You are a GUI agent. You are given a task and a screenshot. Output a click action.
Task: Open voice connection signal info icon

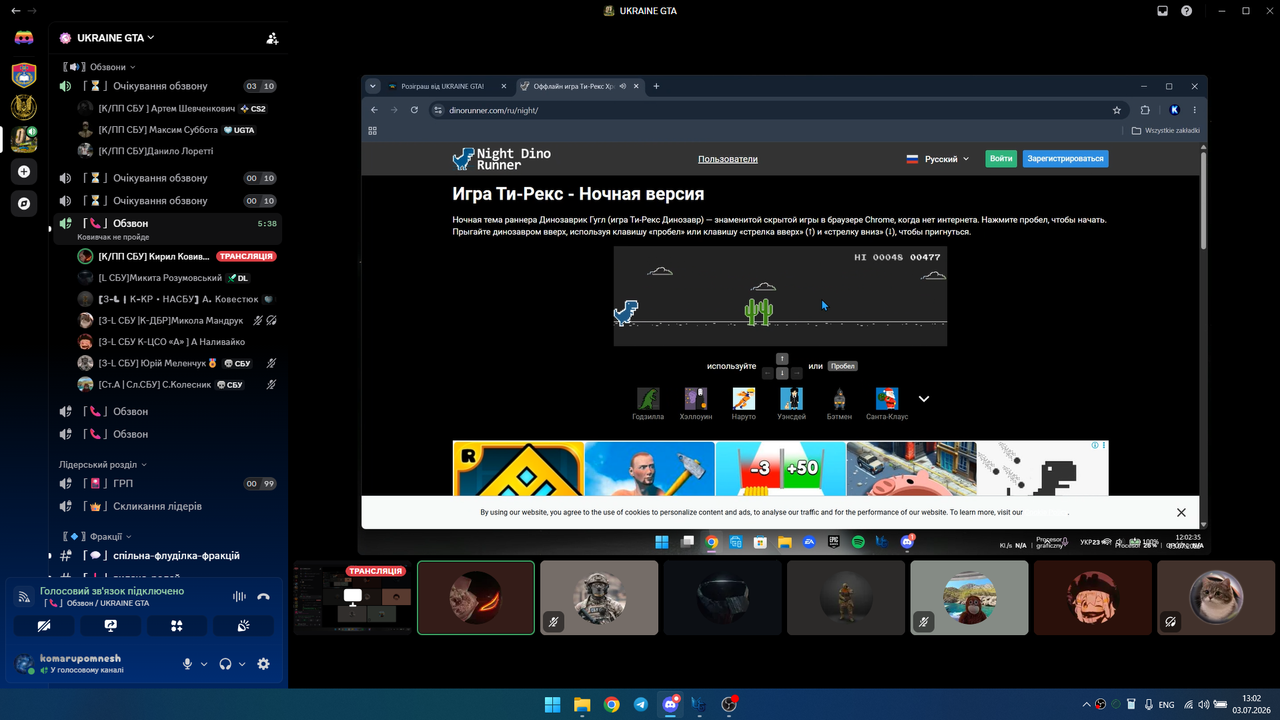(x=24, y=597)
